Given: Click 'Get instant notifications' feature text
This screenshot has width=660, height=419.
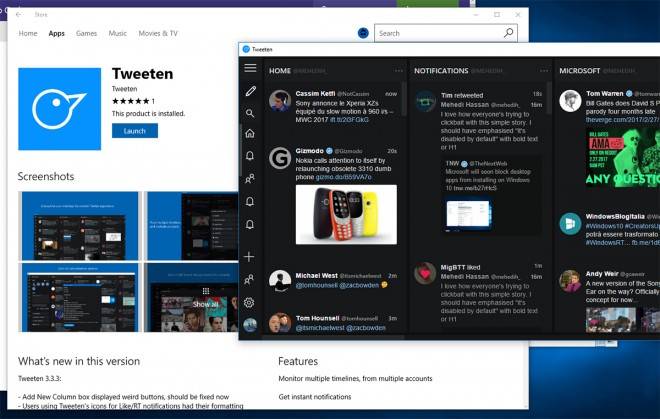Looking at the screenshot, I should [315, 397].
